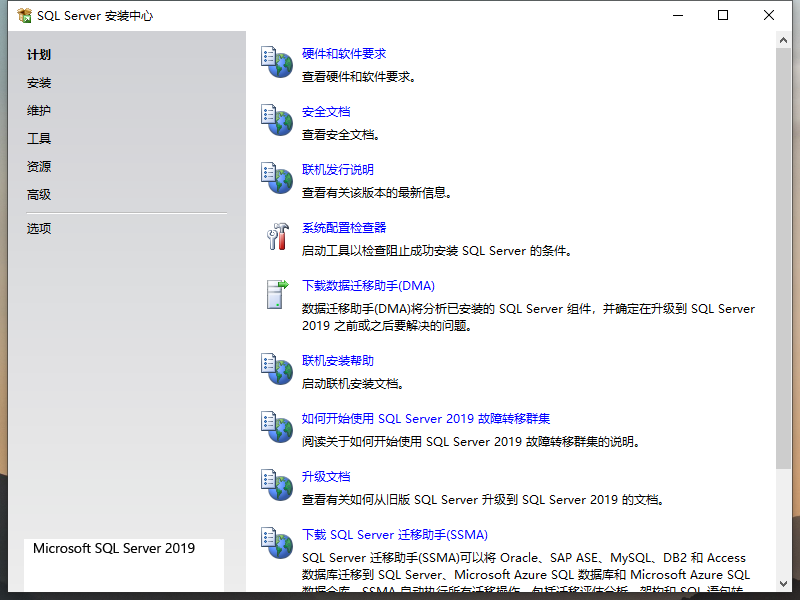Click the globe icon next to 升级文档
Viewport: 800px width, 600px height.
[x=277, y=485]
